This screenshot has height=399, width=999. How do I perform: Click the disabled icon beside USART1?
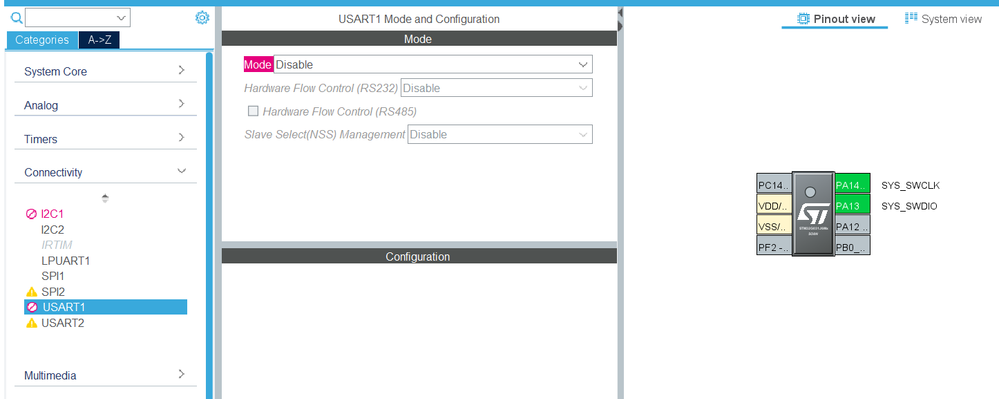click(x=31, y=307)
